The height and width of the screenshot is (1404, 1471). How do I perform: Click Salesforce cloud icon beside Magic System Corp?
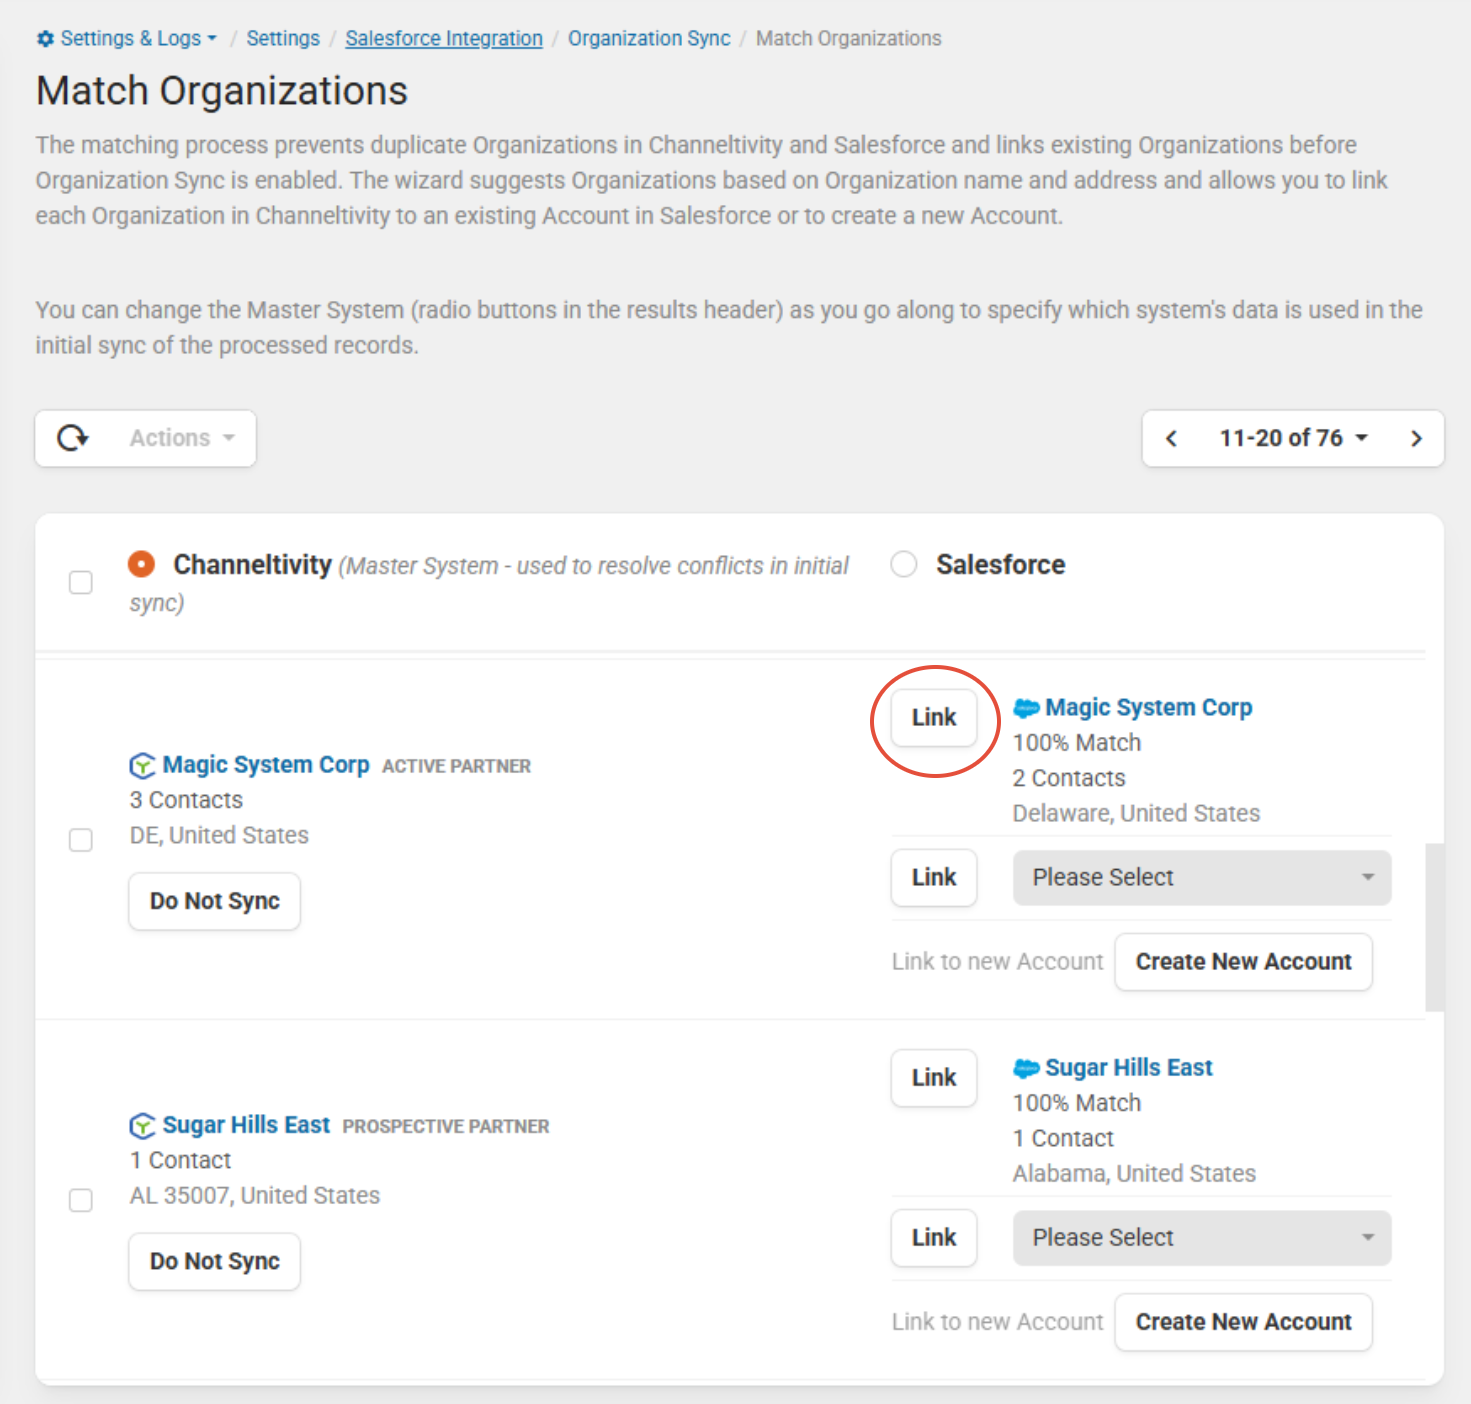(1026, 708)
